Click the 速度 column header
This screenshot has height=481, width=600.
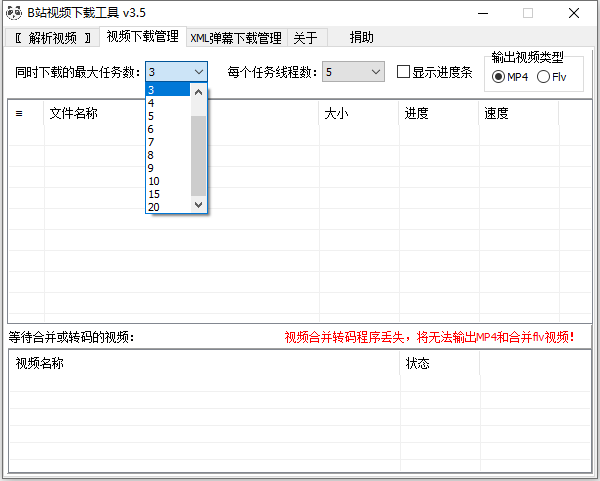coord(519,113)
